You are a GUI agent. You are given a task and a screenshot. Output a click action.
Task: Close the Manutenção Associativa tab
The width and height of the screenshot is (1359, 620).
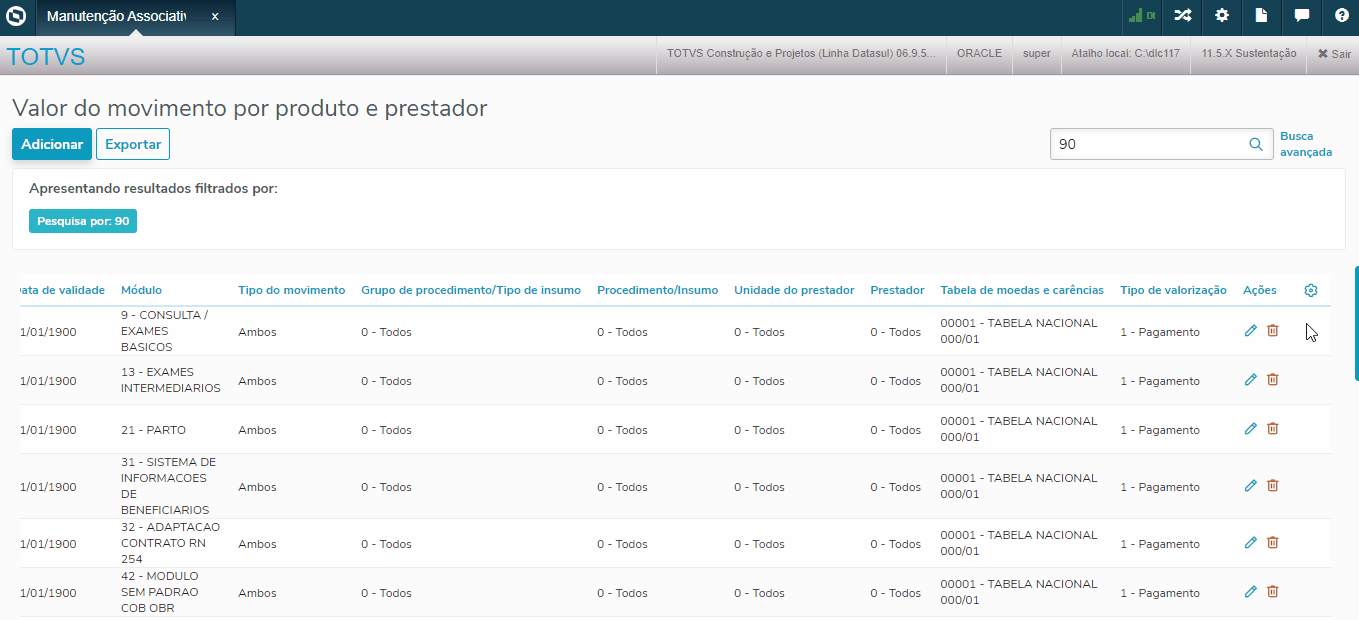[x=215, y=17]
